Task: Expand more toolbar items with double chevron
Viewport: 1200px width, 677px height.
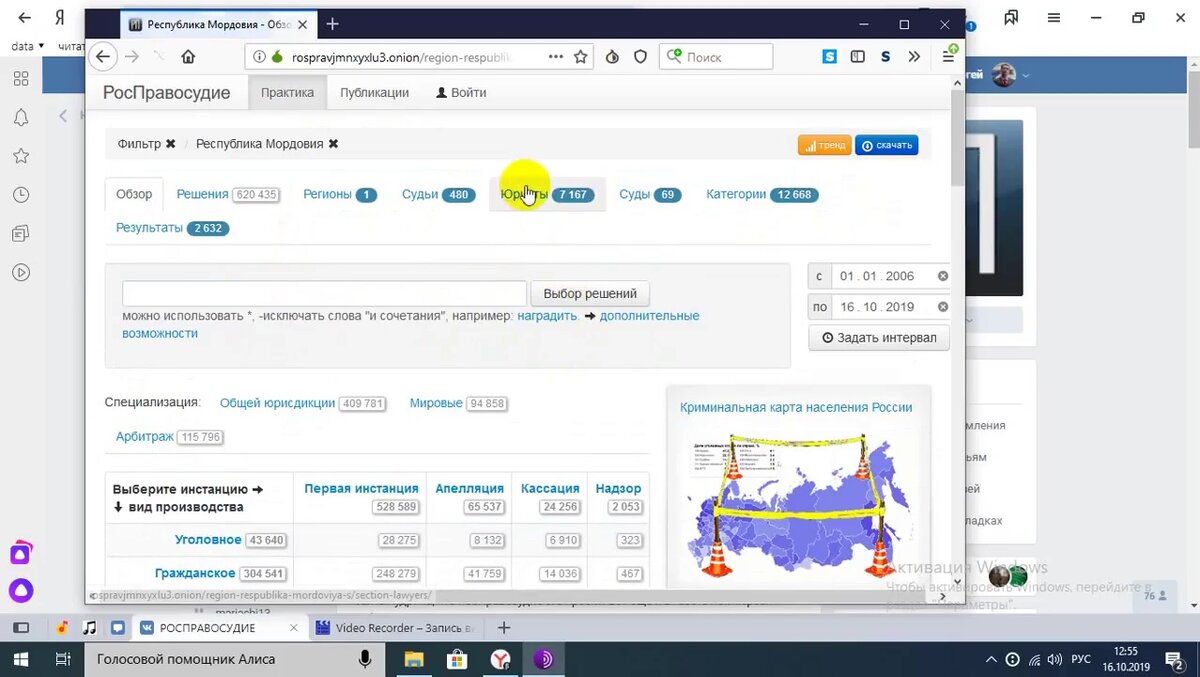Action: [x=914, y=57]
